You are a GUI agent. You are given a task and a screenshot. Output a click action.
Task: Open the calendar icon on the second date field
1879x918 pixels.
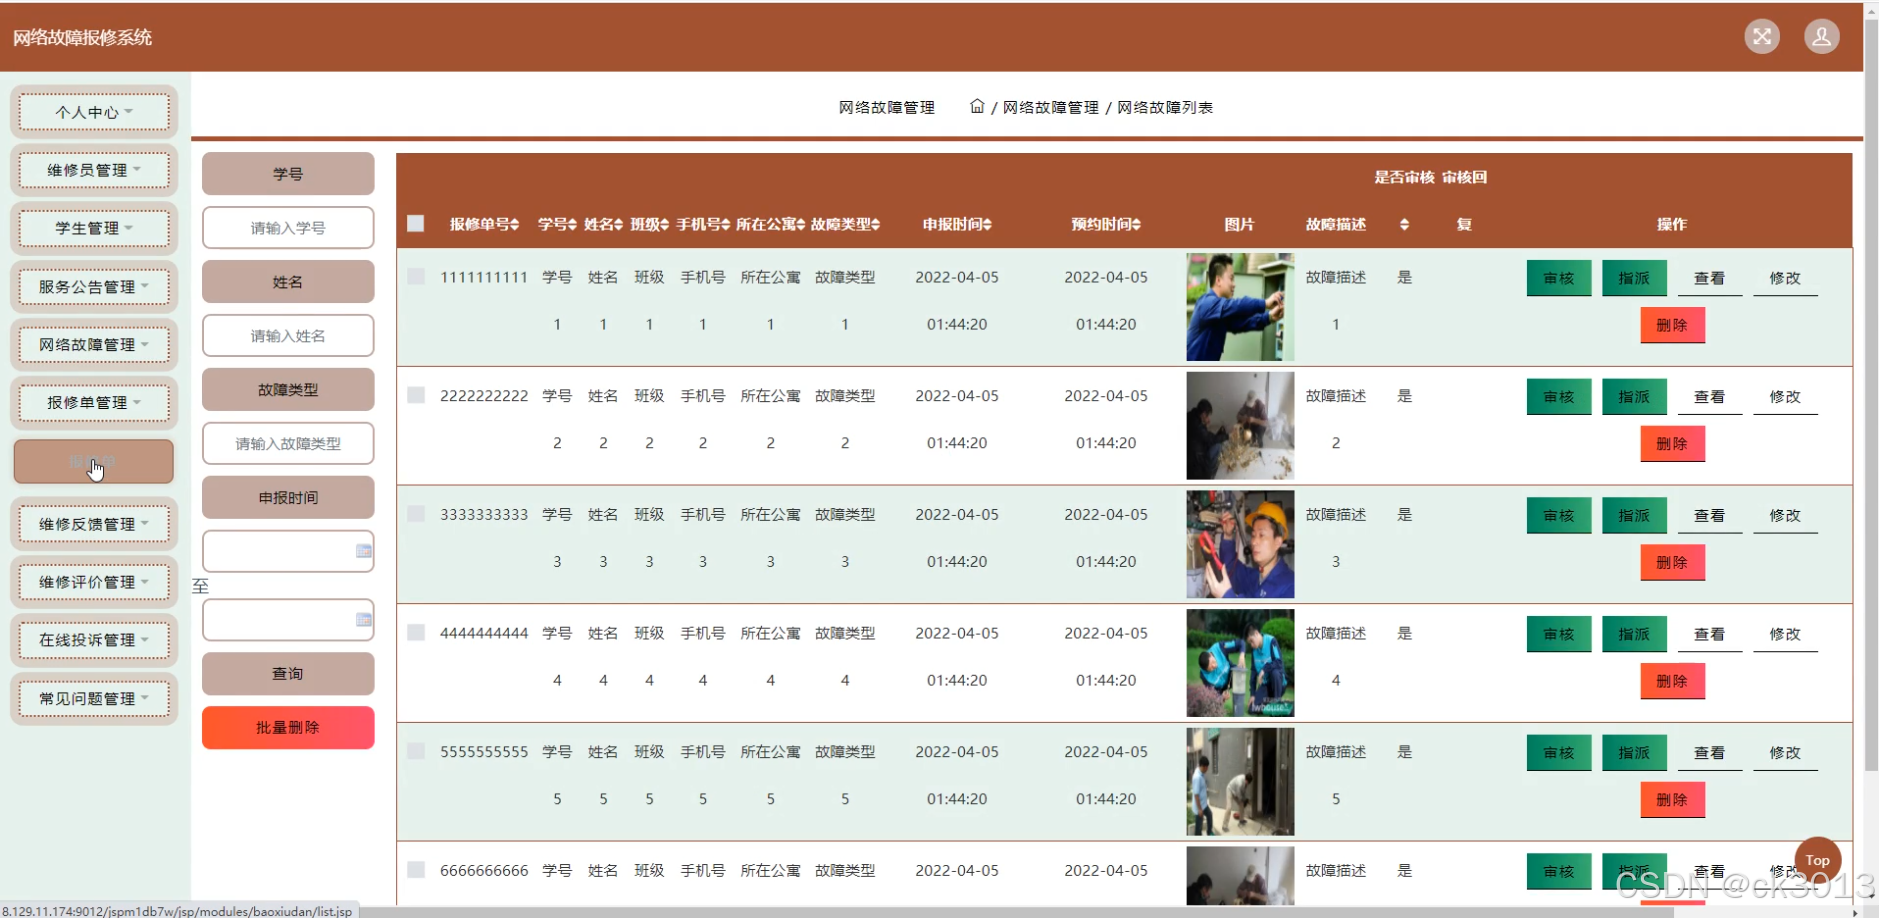[364, 620]
